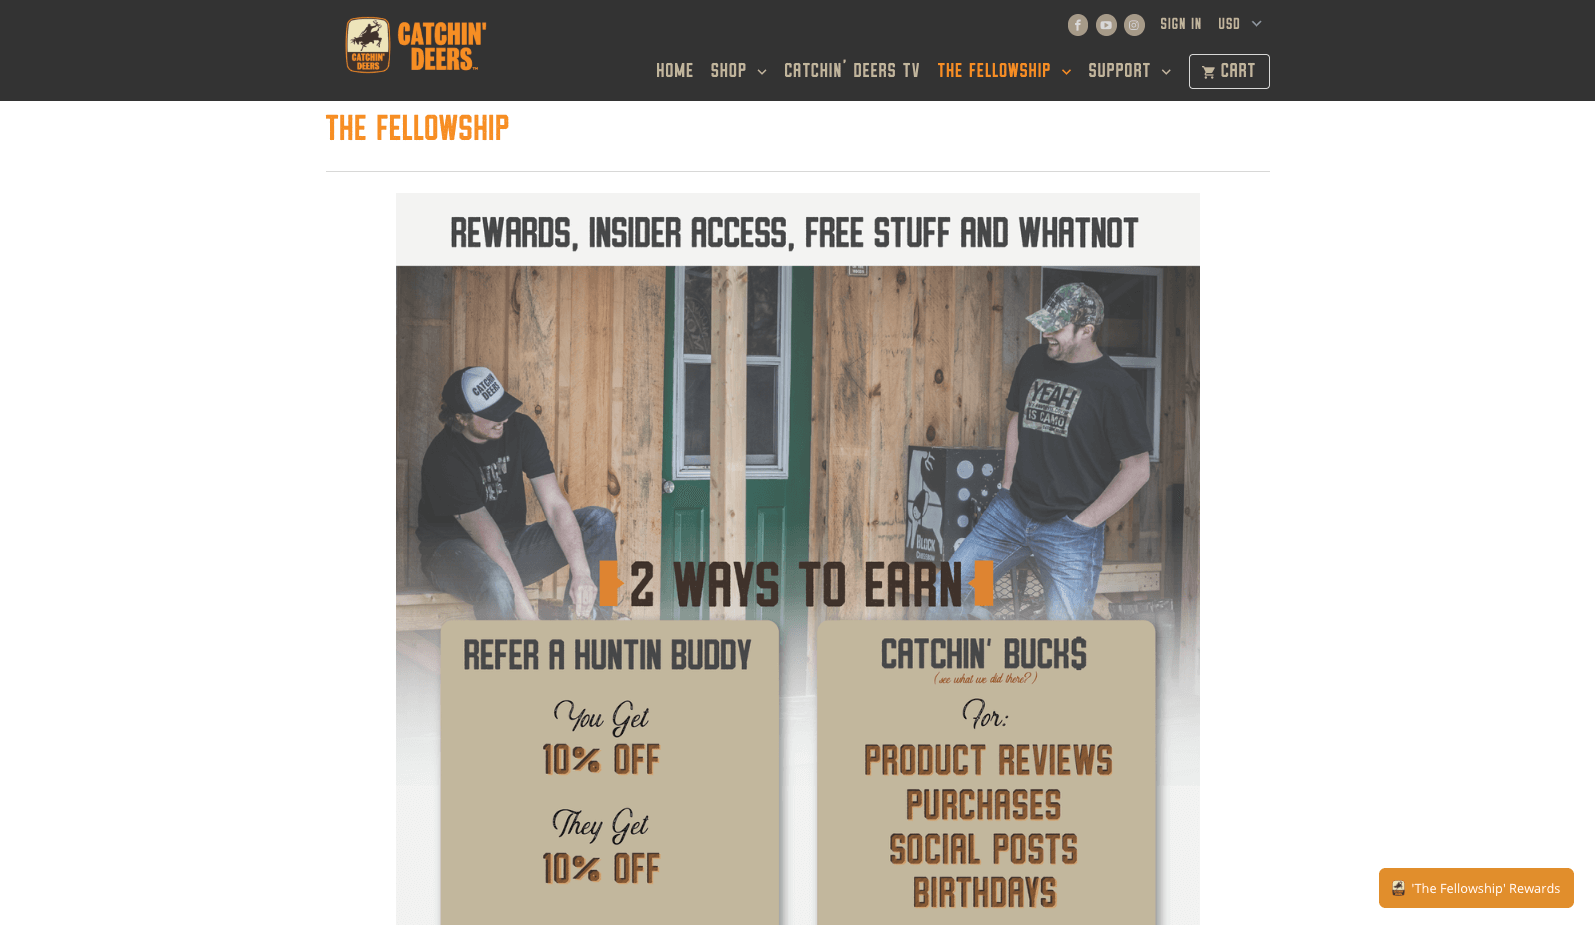
Task: Open the Facebook social icon
Action: [x=1077, y=25]
